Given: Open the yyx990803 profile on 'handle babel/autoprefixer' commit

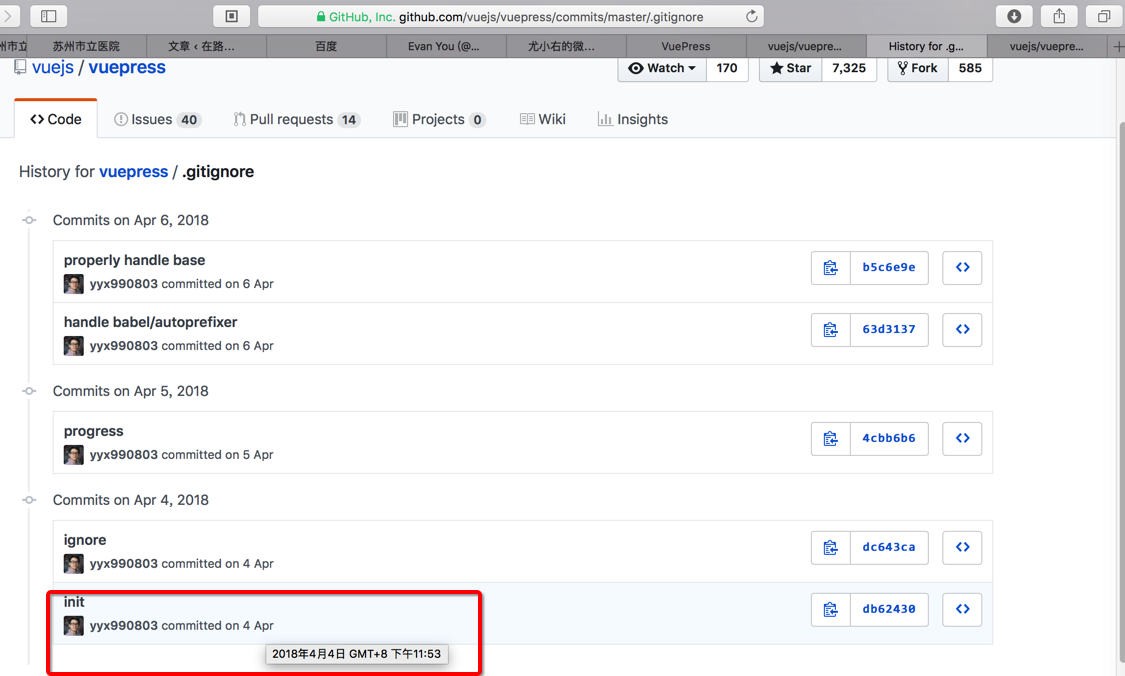Looking at the screenshot, I should click(123, 345).
